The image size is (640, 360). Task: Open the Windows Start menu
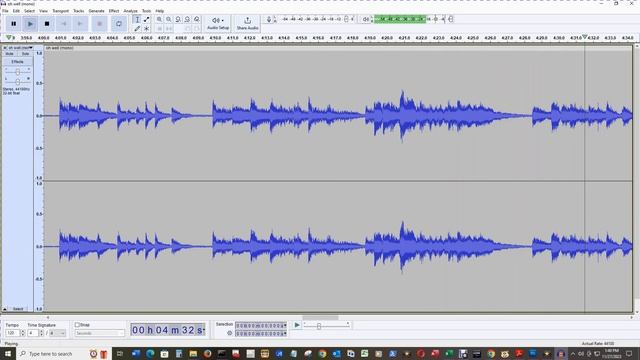7,353
